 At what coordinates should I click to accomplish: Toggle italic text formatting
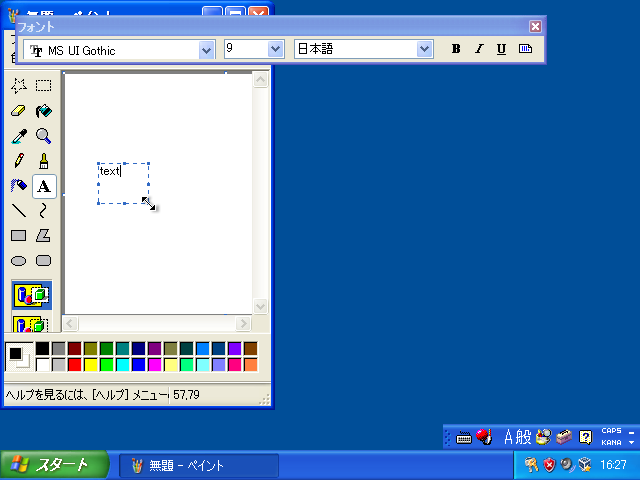pyautogui.click(x=478, y=49)
